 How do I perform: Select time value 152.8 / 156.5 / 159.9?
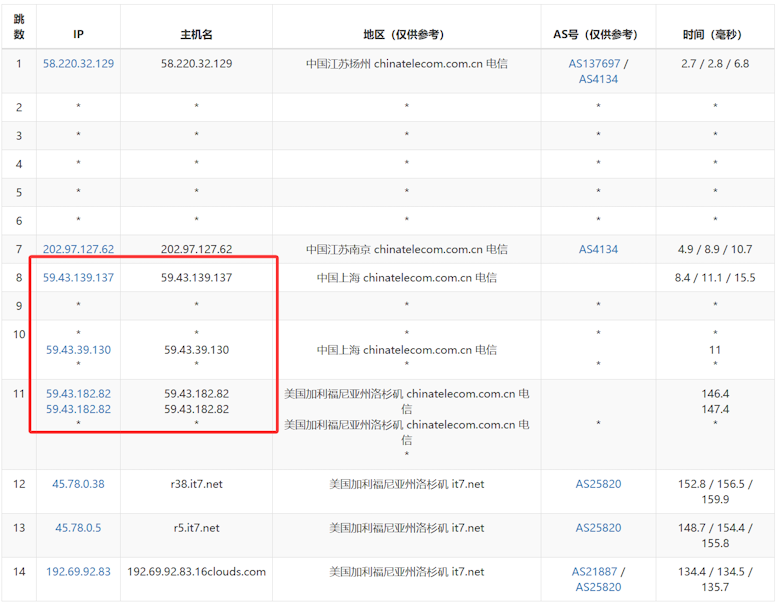point(715,492)
